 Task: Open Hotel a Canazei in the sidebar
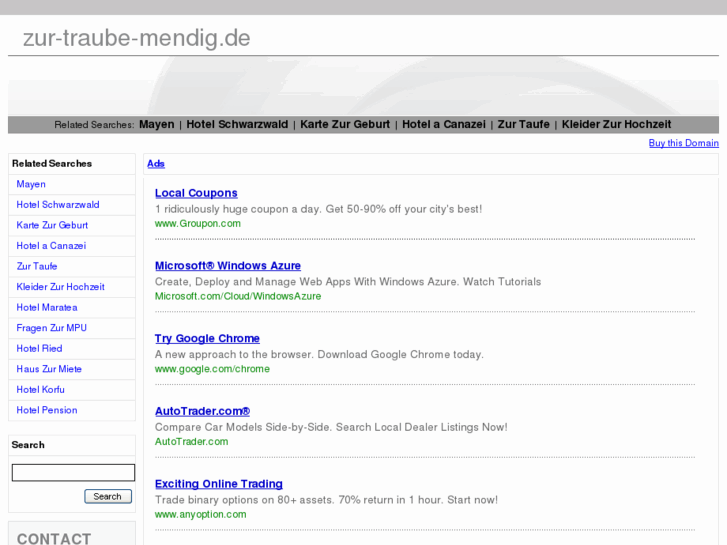[51, 246]
